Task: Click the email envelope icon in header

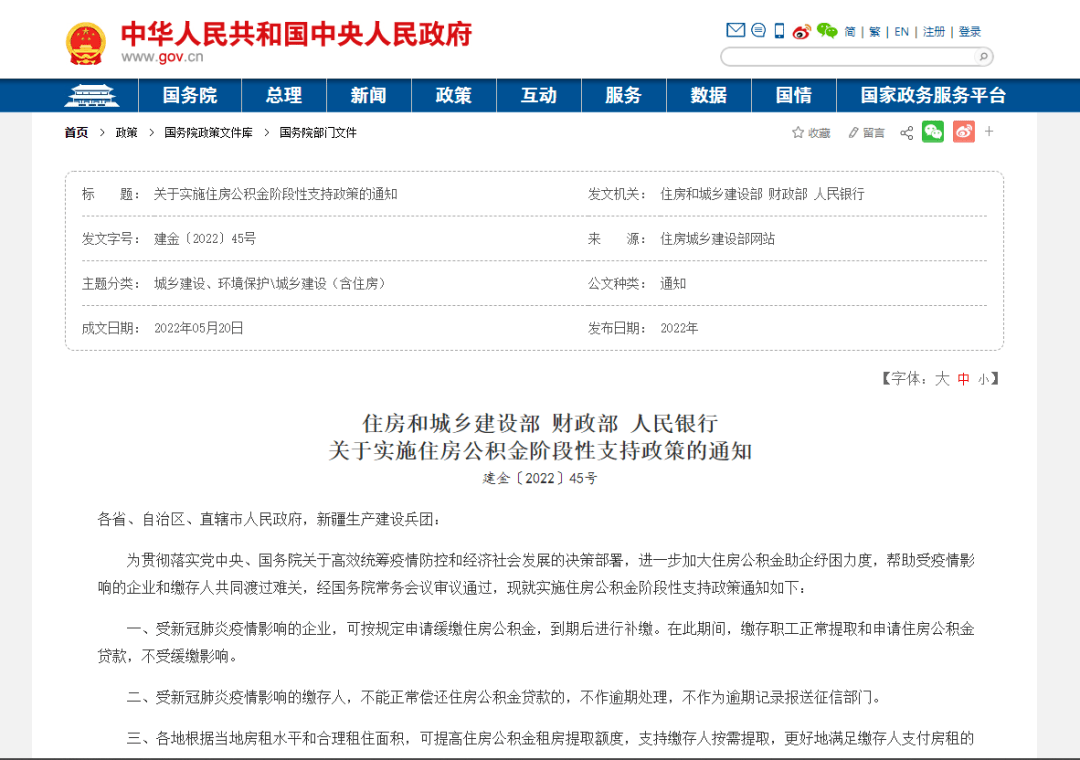Action: click(x=736, y=31)
